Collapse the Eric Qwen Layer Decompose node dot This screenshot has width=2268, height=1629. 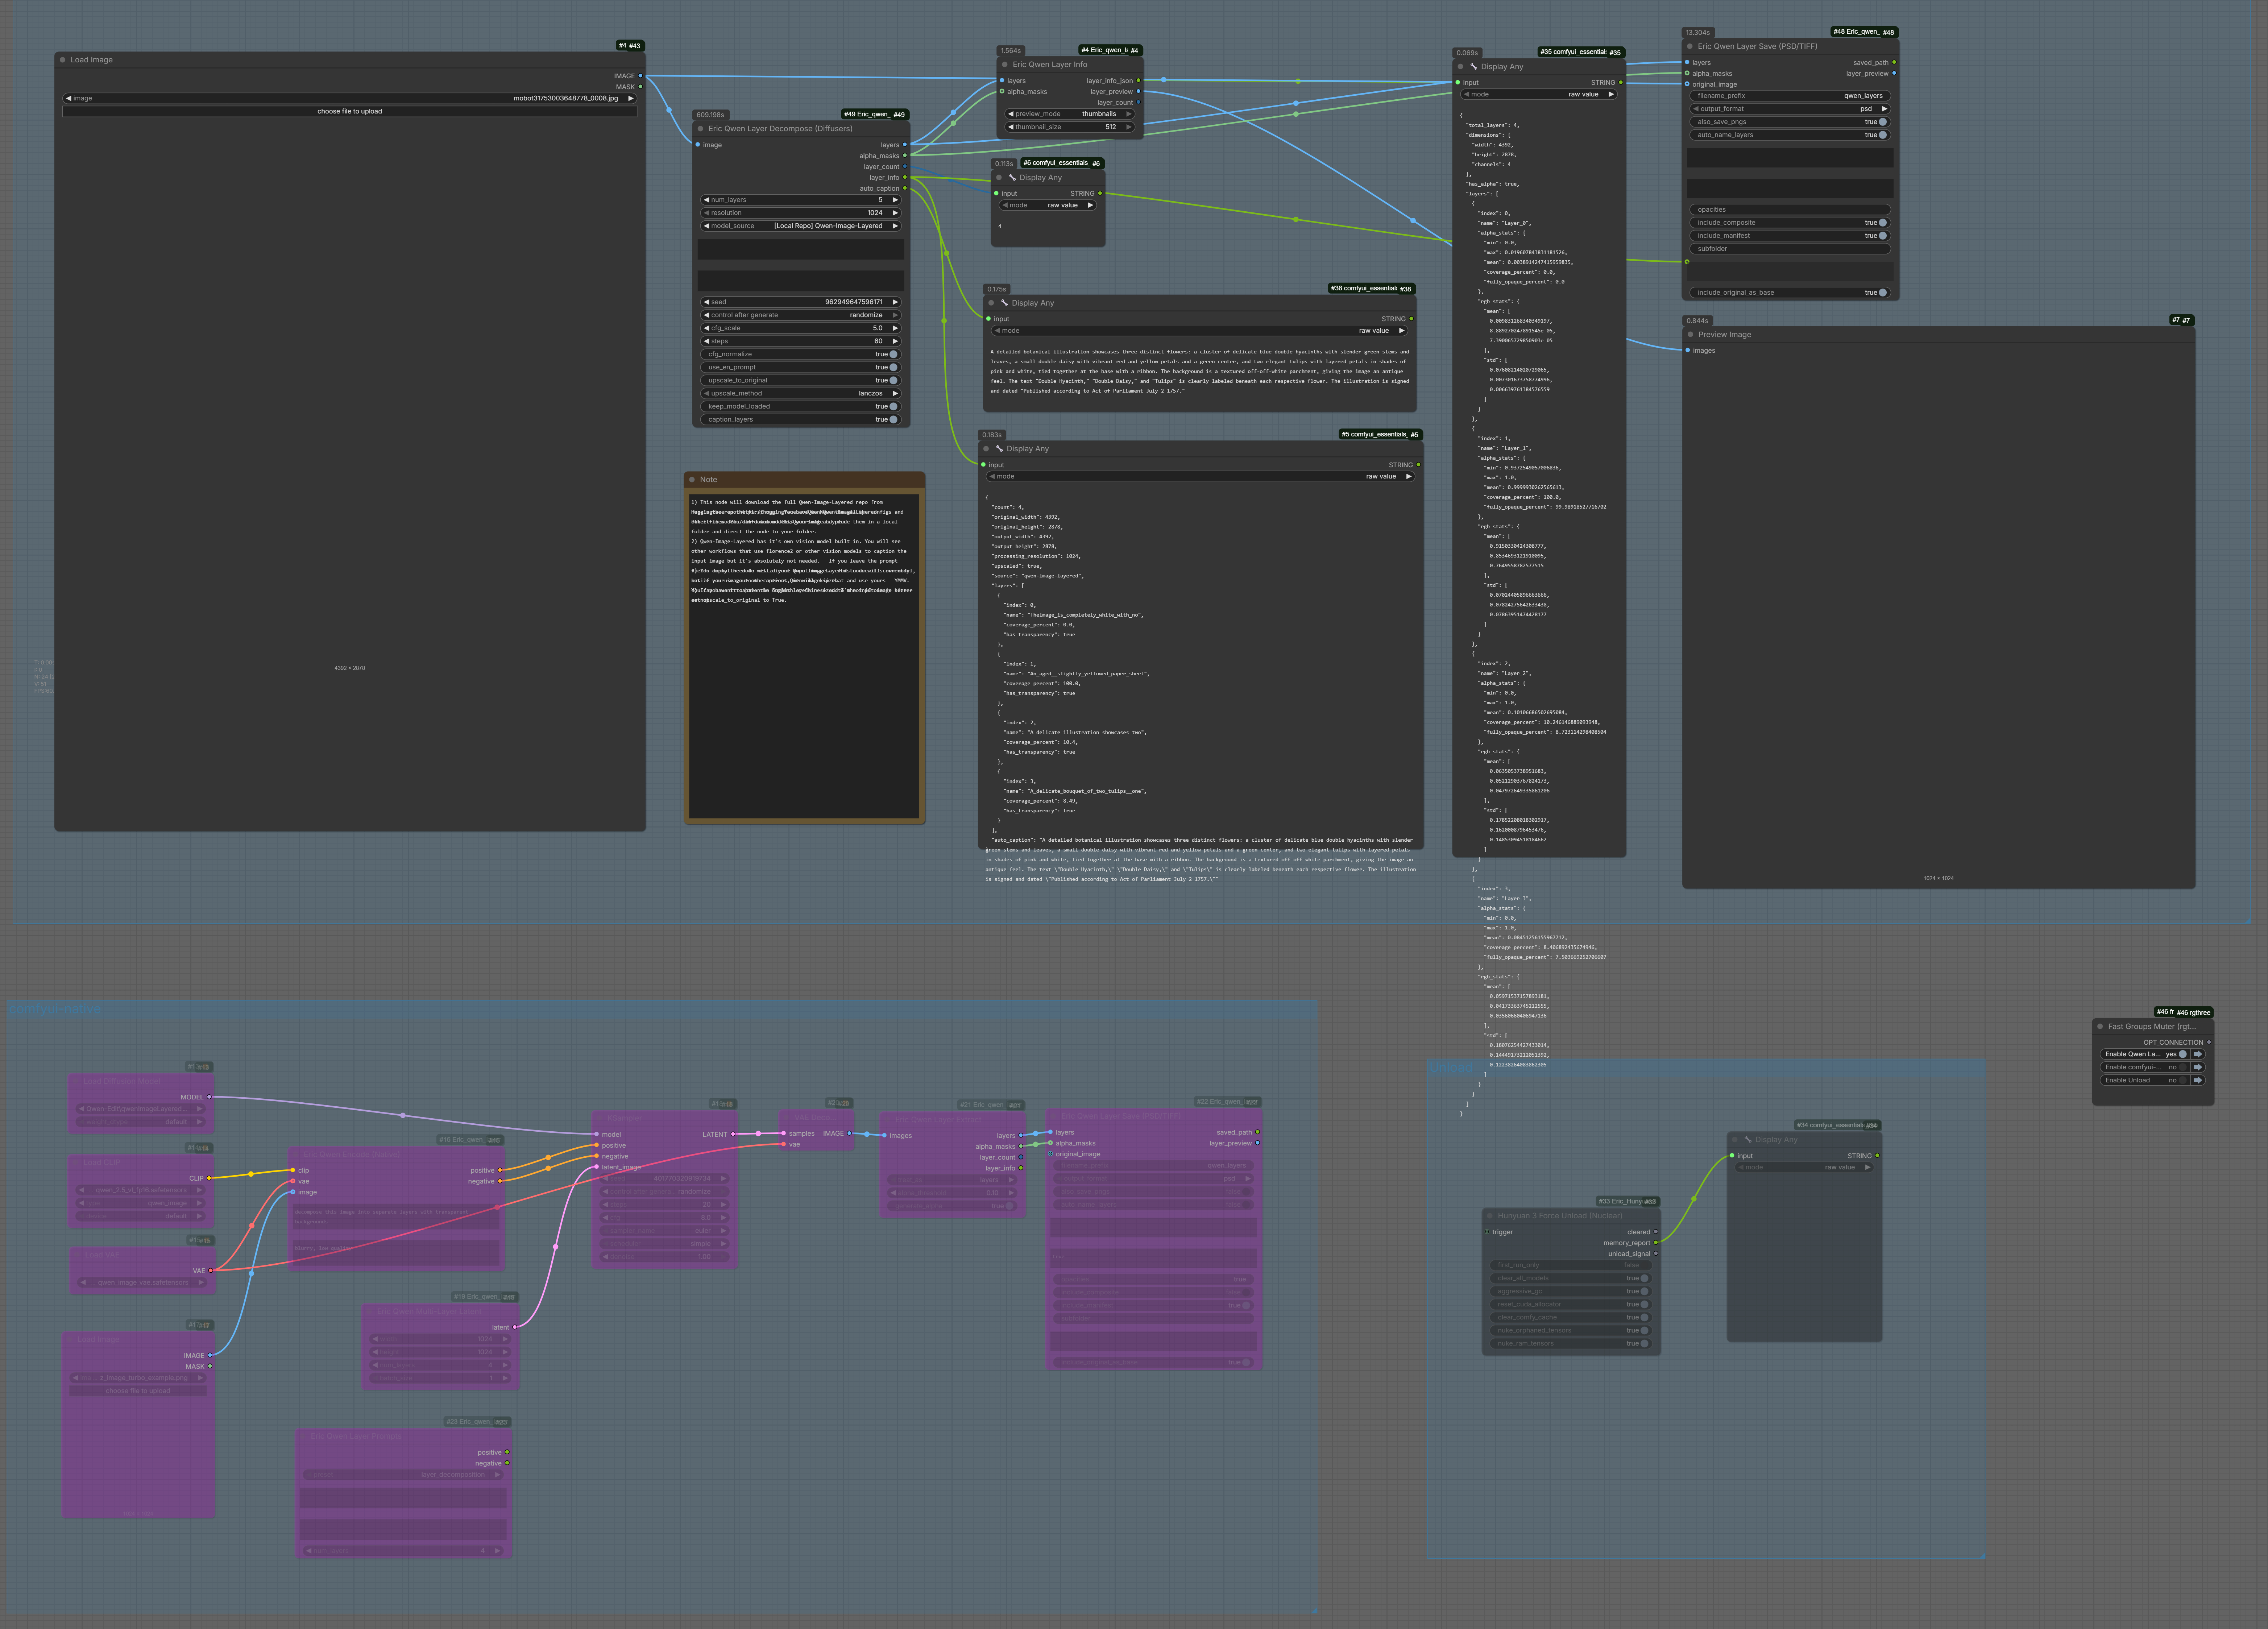(700, 129)
